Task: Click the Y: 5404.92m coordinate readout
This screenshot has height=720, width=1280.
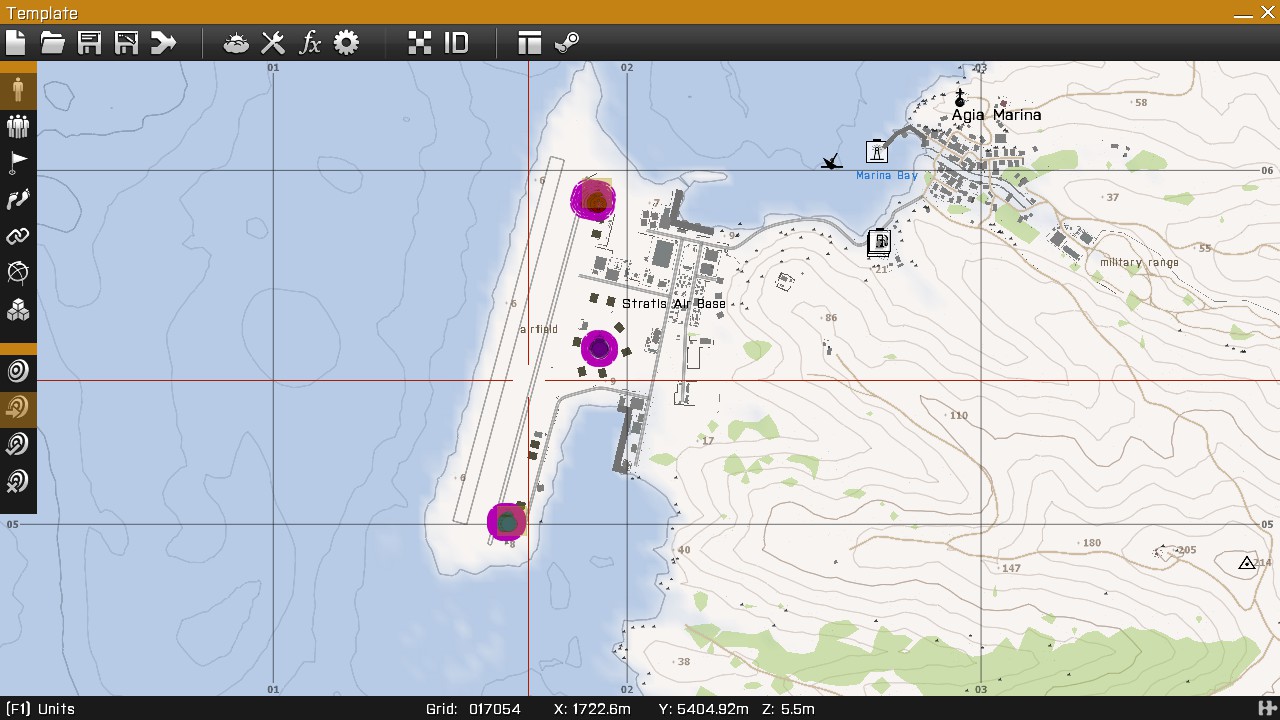Action: [703, 709]
